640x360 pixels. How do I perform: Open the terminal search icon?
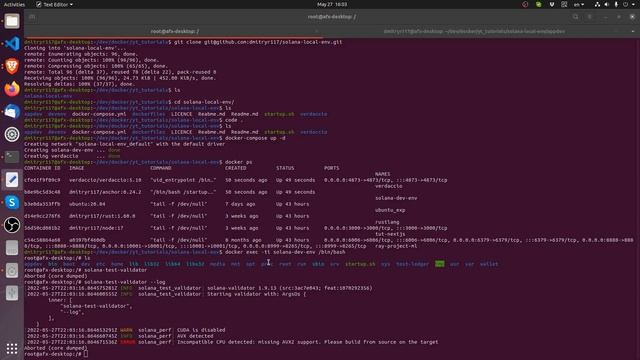(x=576, y=17)
